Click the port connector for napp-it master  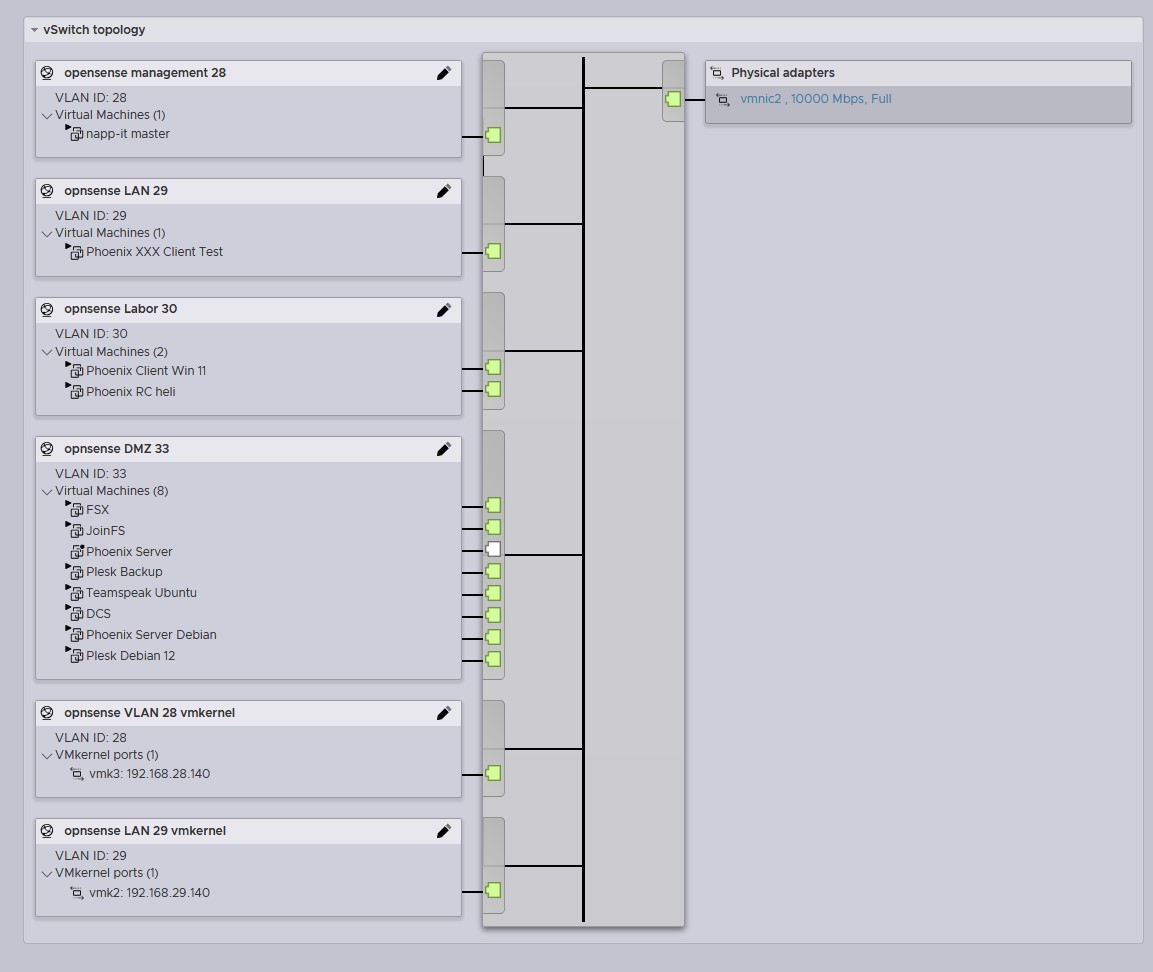point(493,136)
